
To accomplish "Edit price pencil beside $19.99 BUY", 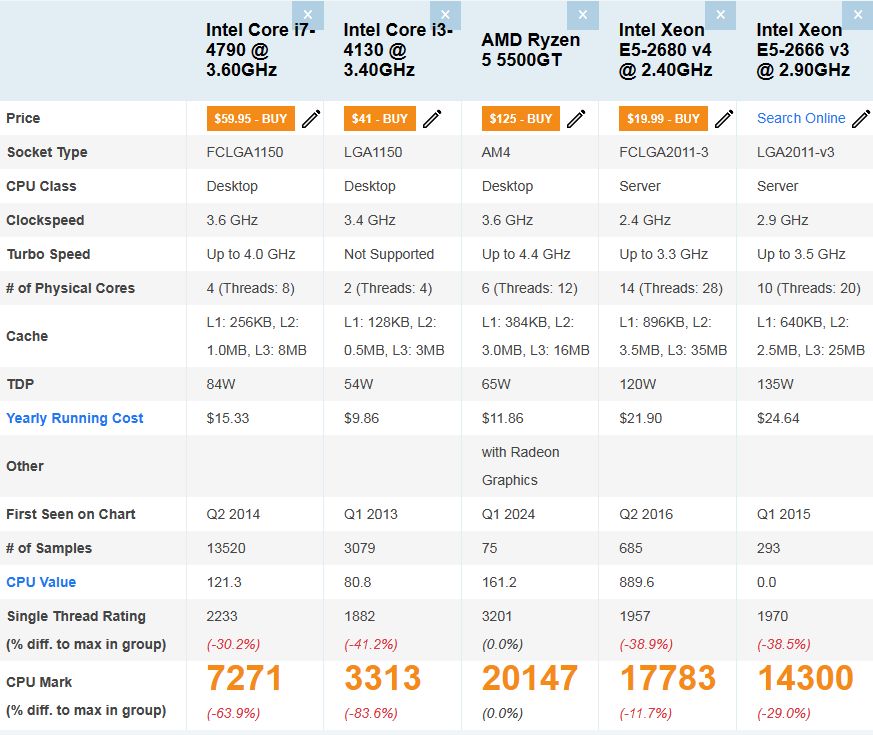I will 724,119.
